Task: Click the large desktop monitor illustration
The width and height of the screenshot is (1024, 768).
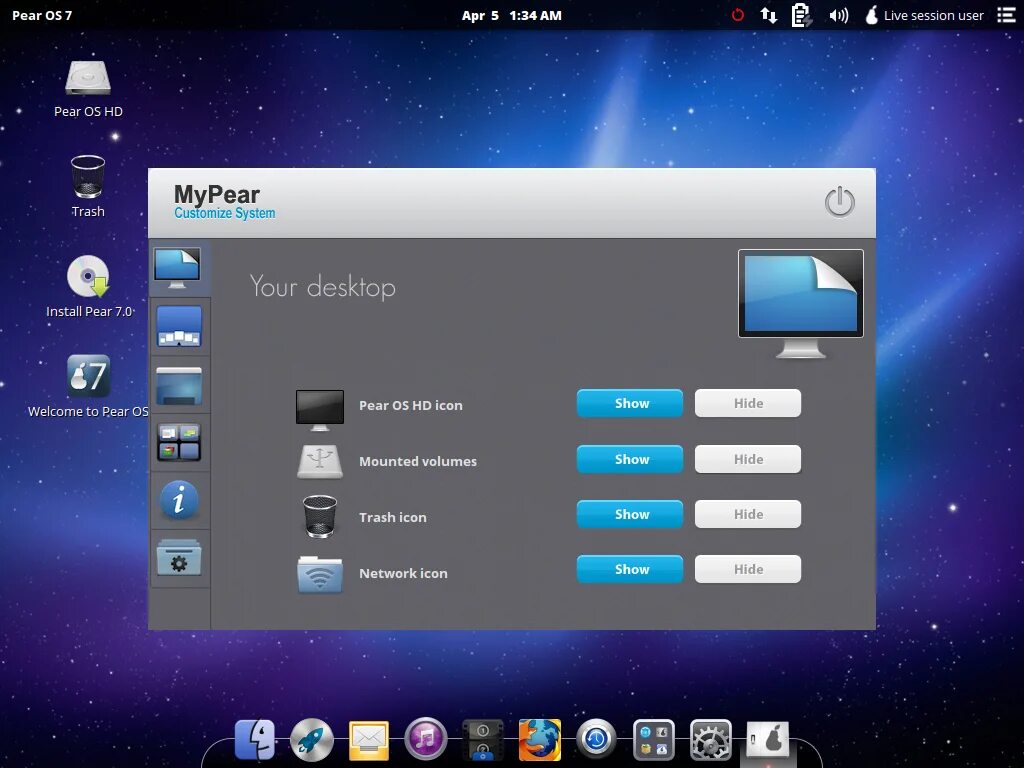Action: tap(801, 303)
